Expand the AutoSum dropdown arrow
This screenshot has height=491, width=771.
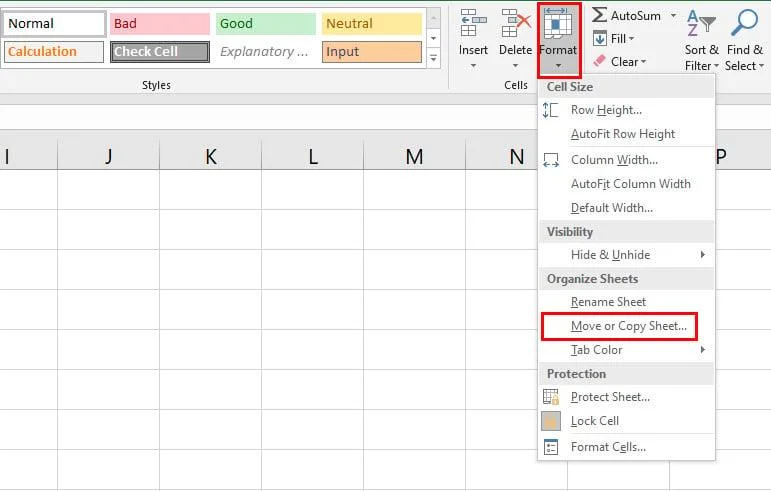[x=673, y=16]
